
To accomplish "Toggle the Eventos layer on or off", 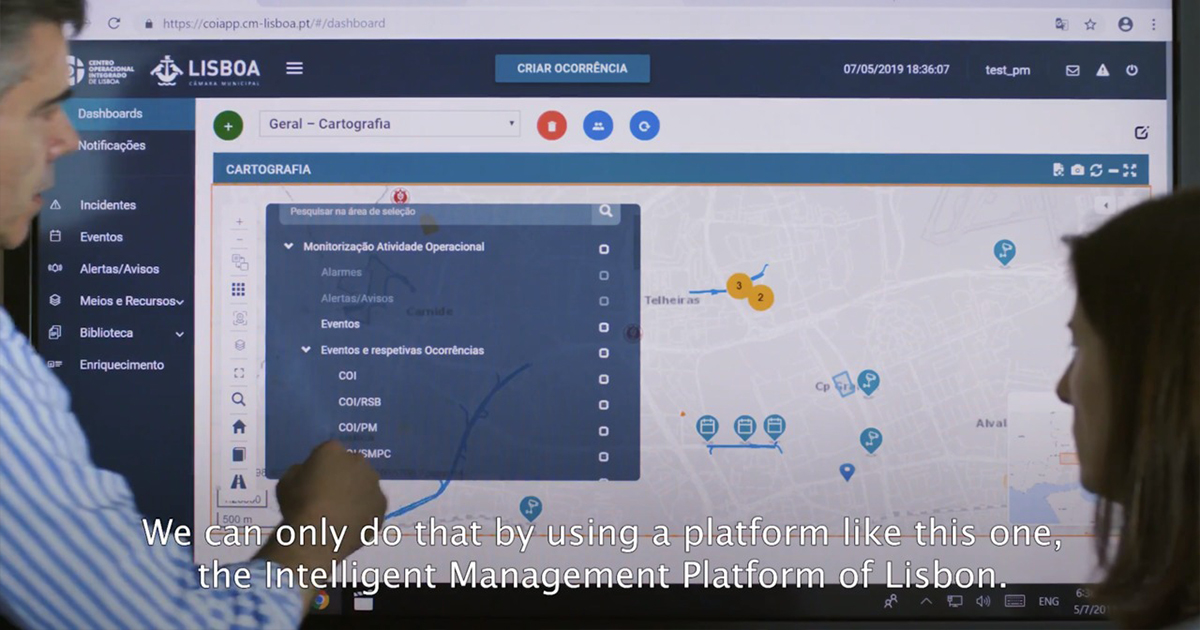I will coord(604,325).
